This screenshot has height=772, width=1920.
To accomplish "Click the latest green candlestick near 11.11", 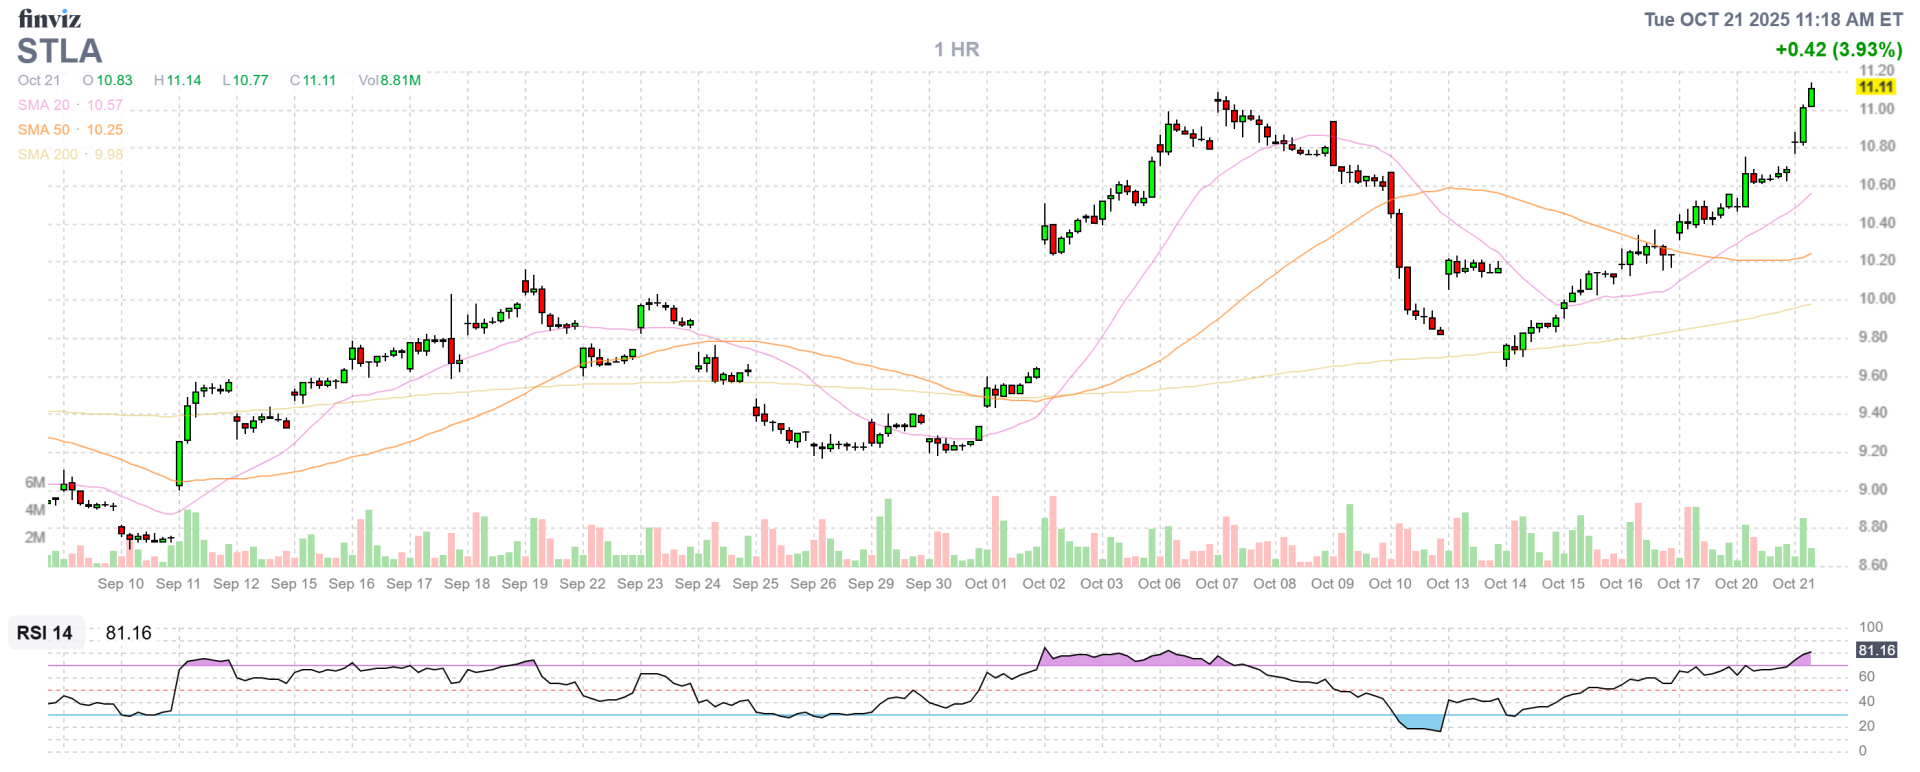I will click(x=1811, y=97).
